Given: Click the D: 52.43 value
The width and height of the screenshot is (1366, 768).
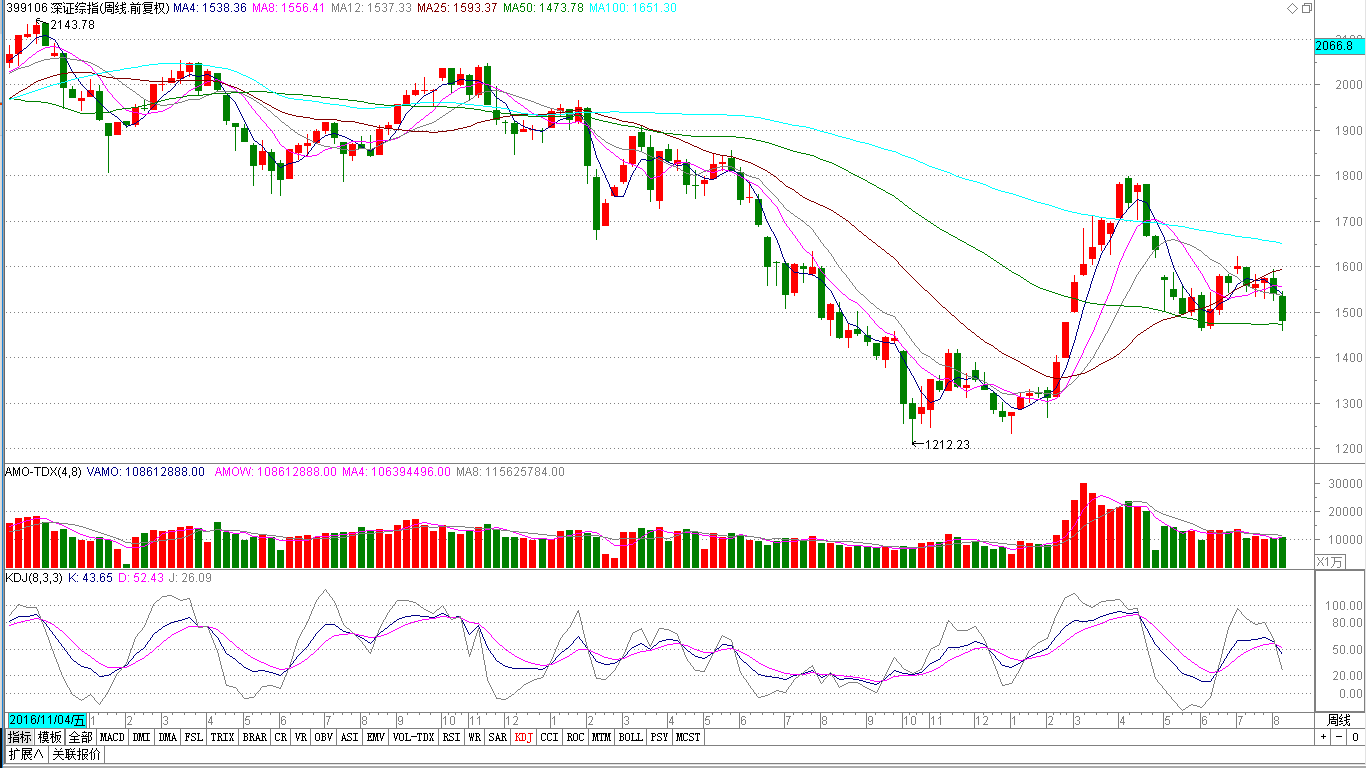Looking at the screenshot, I should (139, 578).
